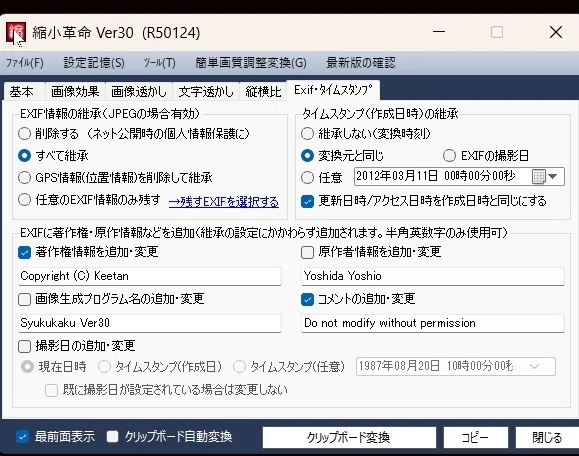The width and height of the screenshot is (579, 456).
Task: Select タイムスタンプ(任意) radio option
Action: (x=239, y=367)
